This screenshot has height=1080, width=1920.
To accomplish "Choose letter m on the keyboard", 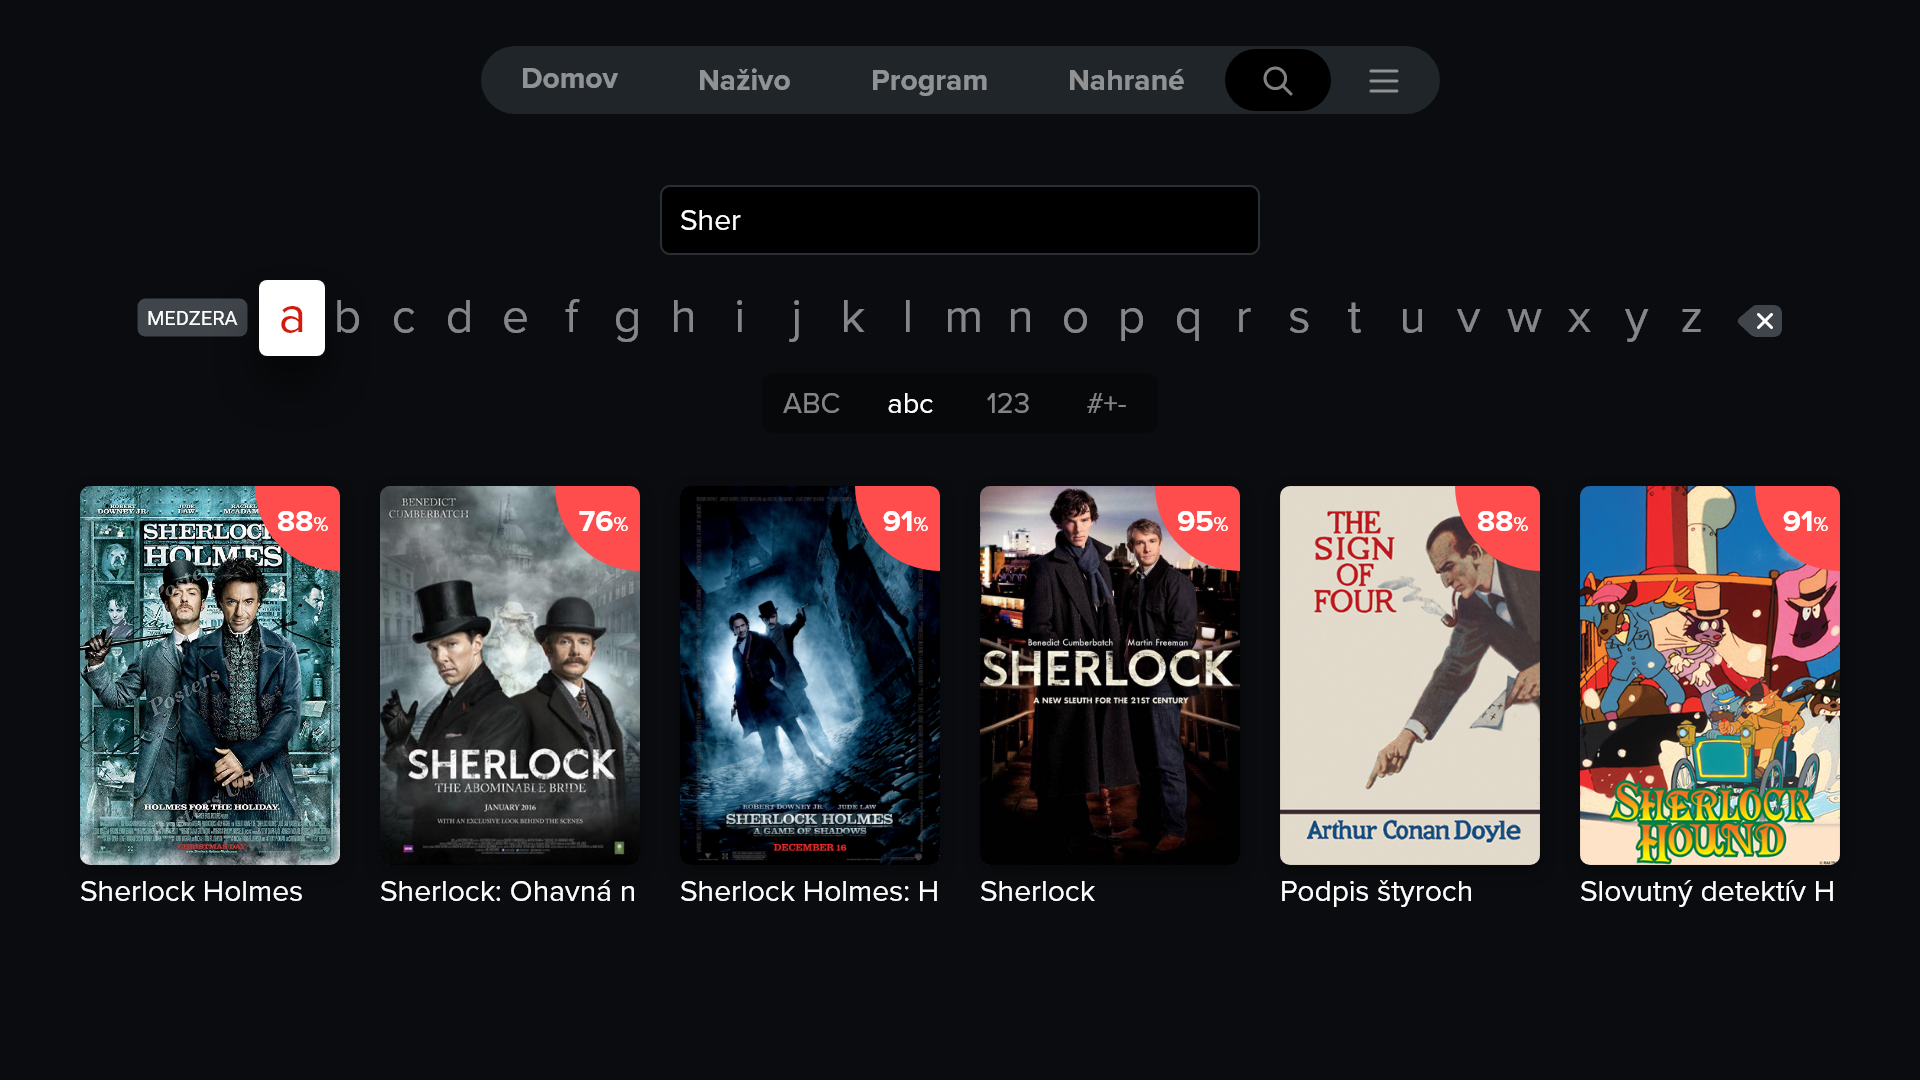I will [964, 318].
